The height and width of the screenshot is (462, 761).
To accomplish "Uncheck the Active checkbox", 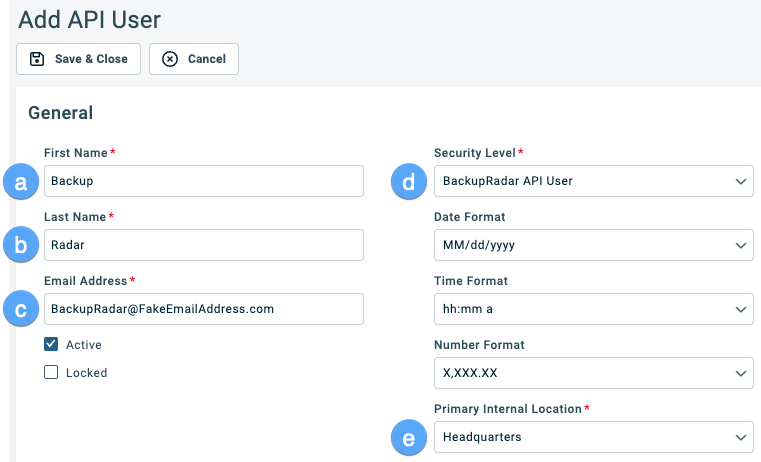I will pyautogui.click(x=51, y=344).
